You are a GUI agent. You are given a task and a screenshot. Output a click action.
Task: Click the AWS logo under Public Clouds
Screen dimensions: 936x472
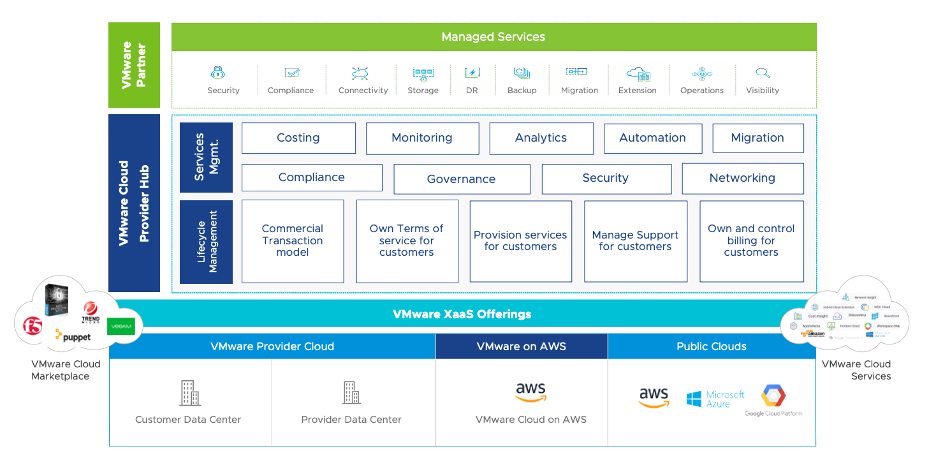[654, 397]
